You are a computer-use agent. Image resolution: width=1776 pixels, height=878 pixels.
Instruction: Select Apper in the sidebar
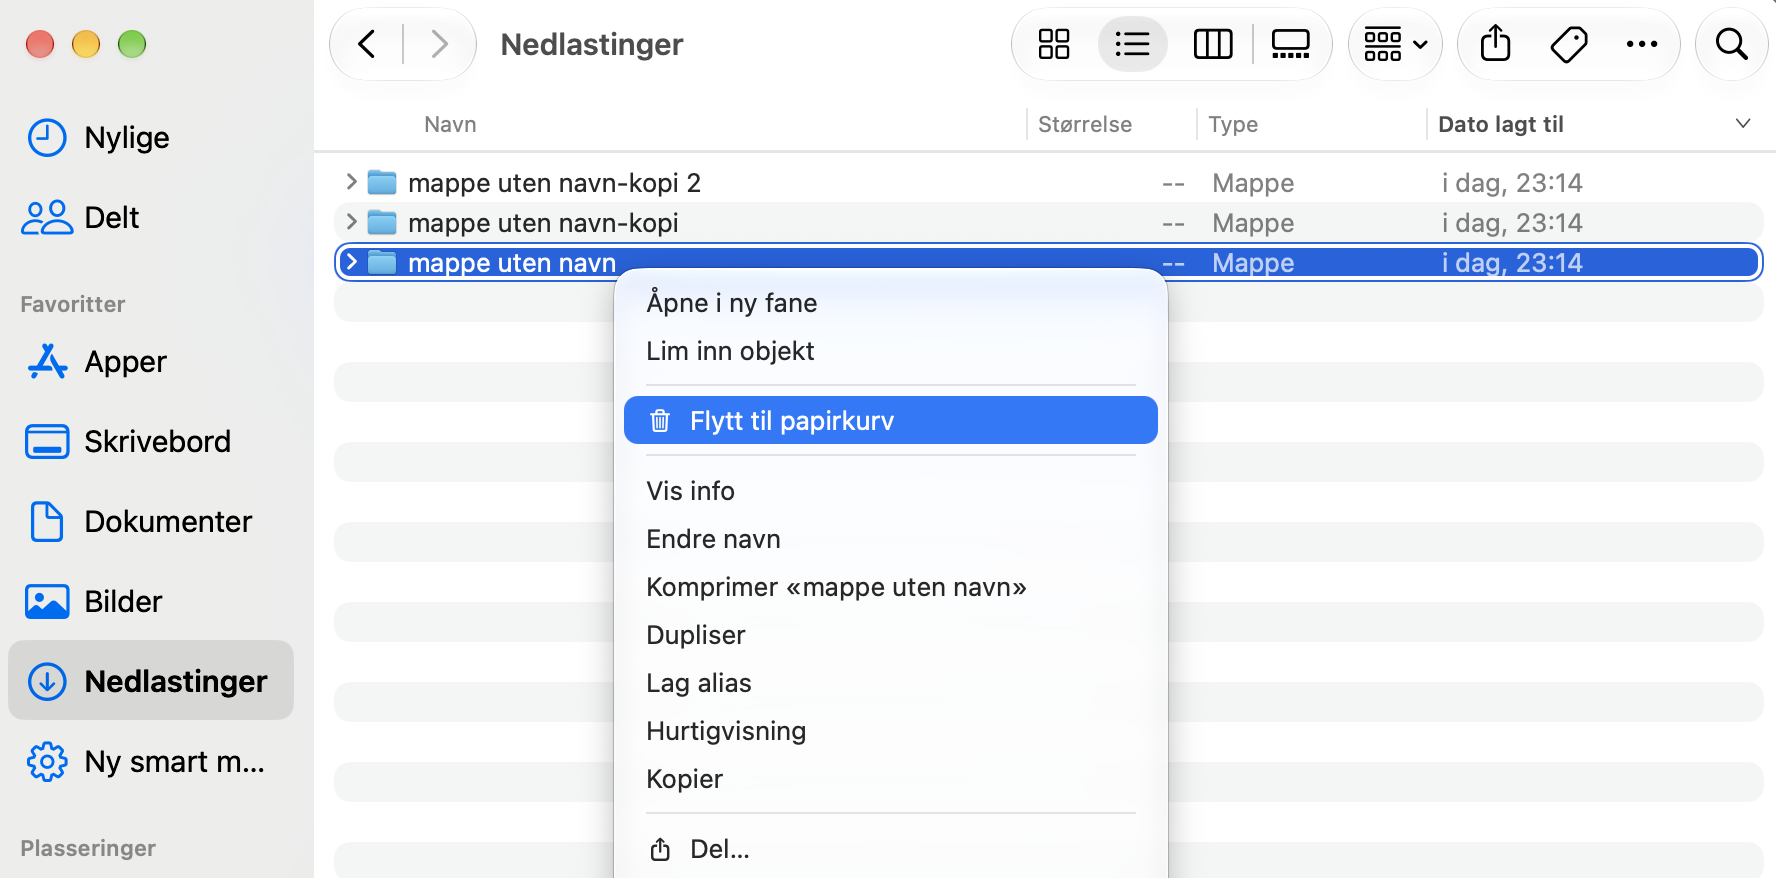coord(151,362)
